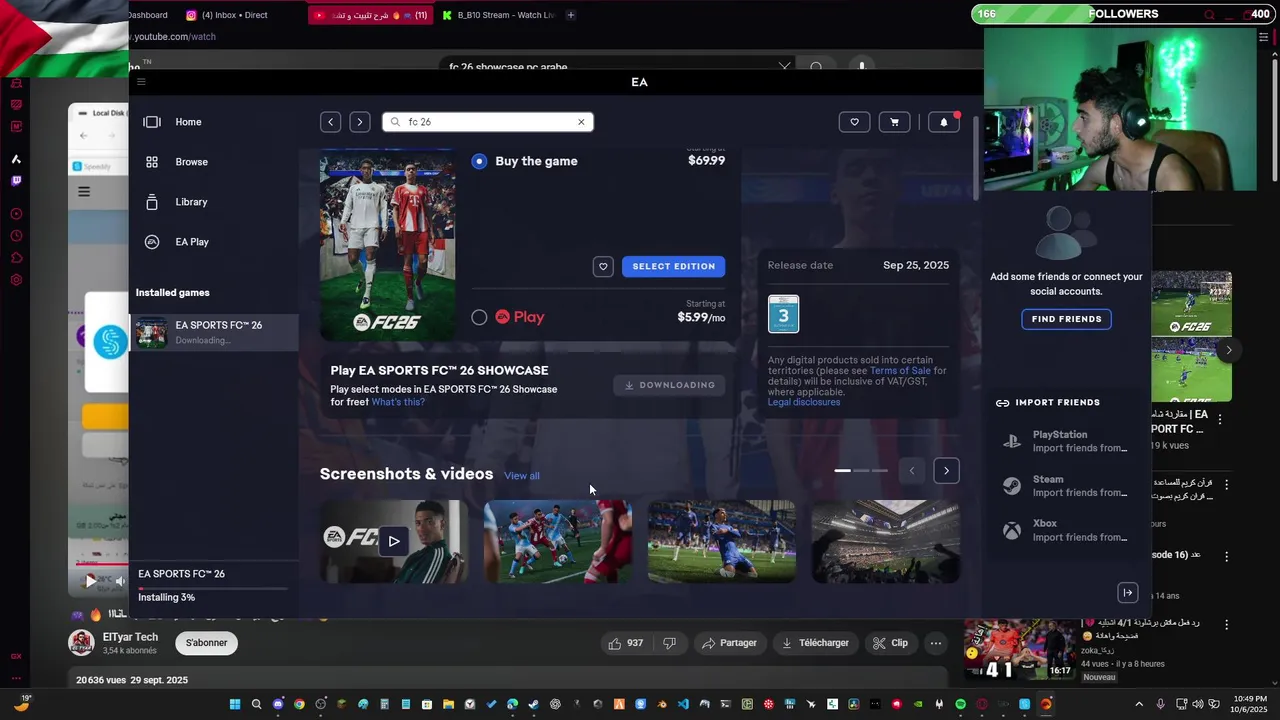Open the Terms of Sale link
Screen dimensions: 1280x720
[x=900, y=371]
